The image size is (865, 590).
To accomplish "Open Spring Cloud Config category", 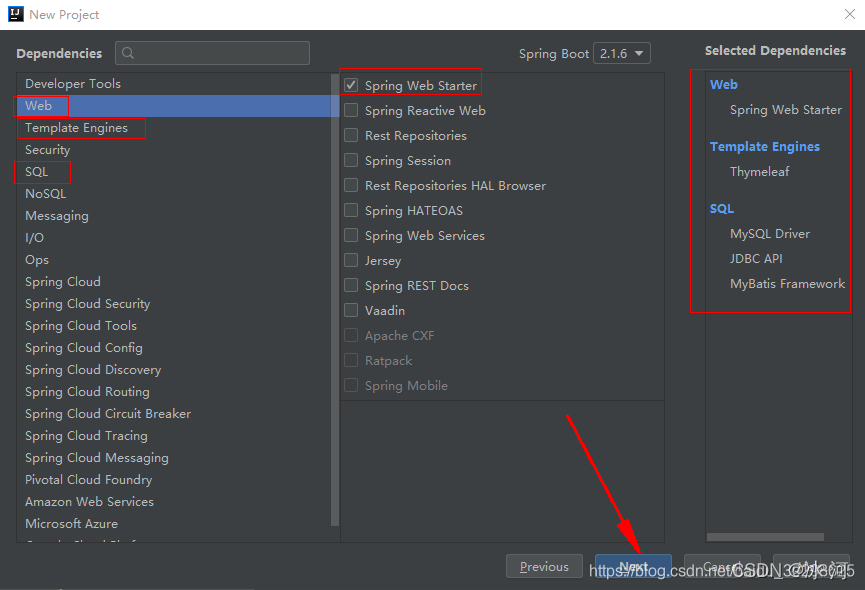I will [174, 348].
